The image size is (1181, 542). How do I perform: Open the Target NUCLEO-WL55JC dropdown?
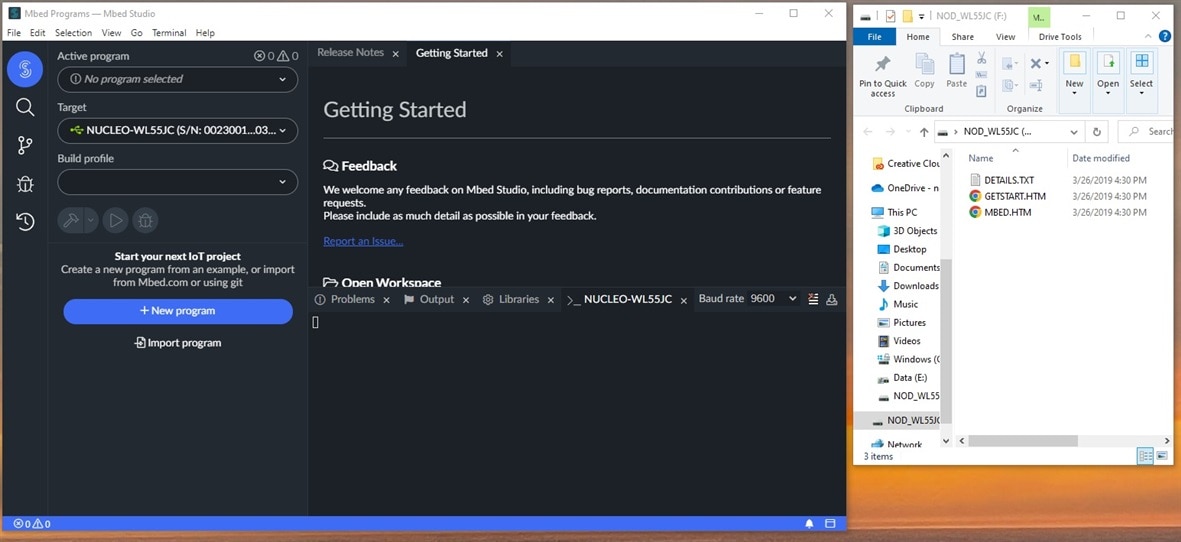click(178, 130)
